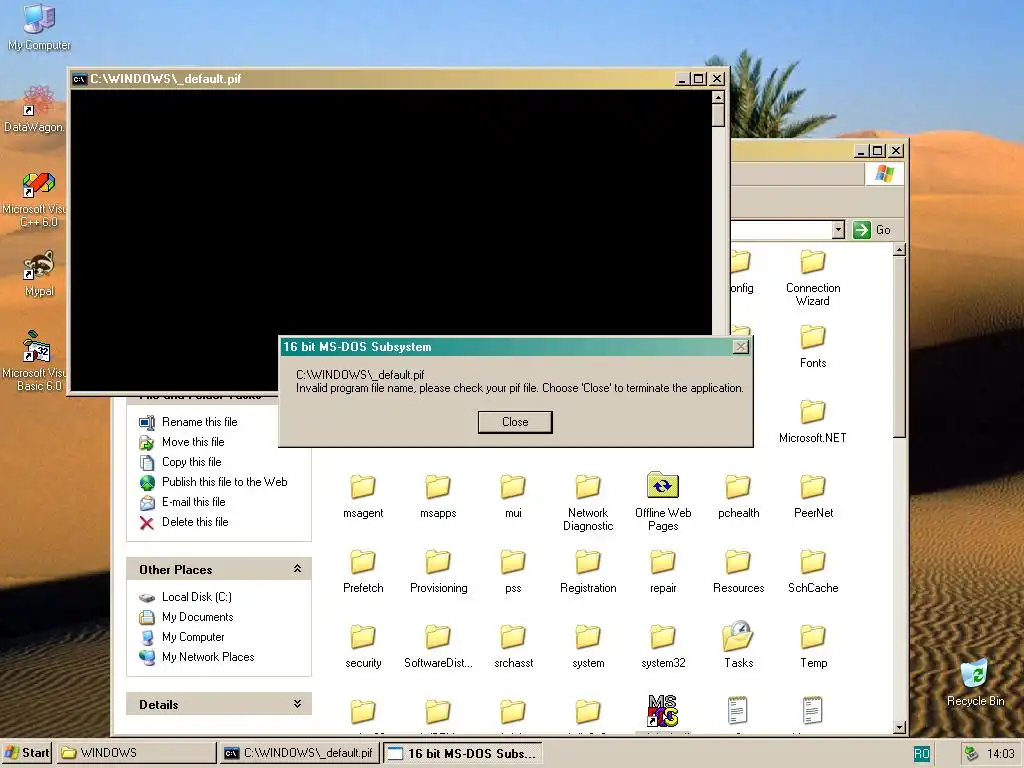This screenshot has height=768, width=1024.
Task: Select the pchealth folder
Action: [x=738, y=496]
